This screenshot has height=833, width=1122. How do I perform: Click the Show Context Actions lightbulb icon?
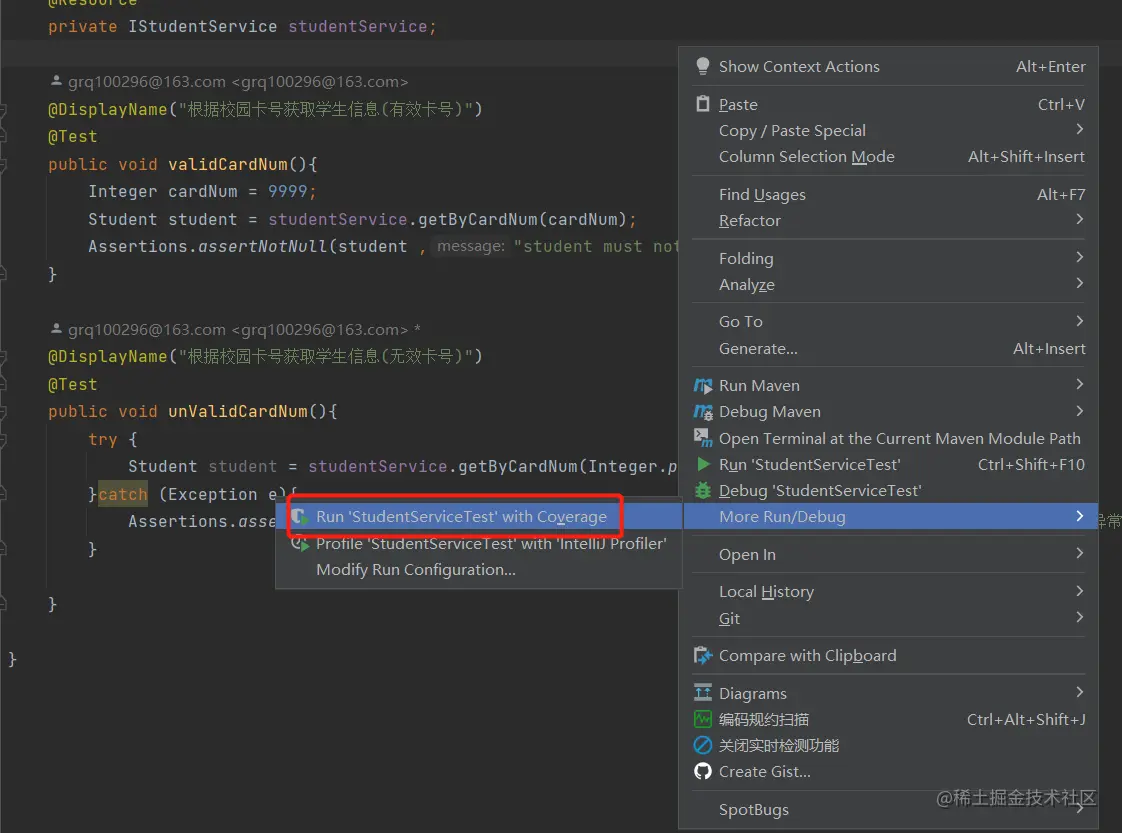point(703,67)
